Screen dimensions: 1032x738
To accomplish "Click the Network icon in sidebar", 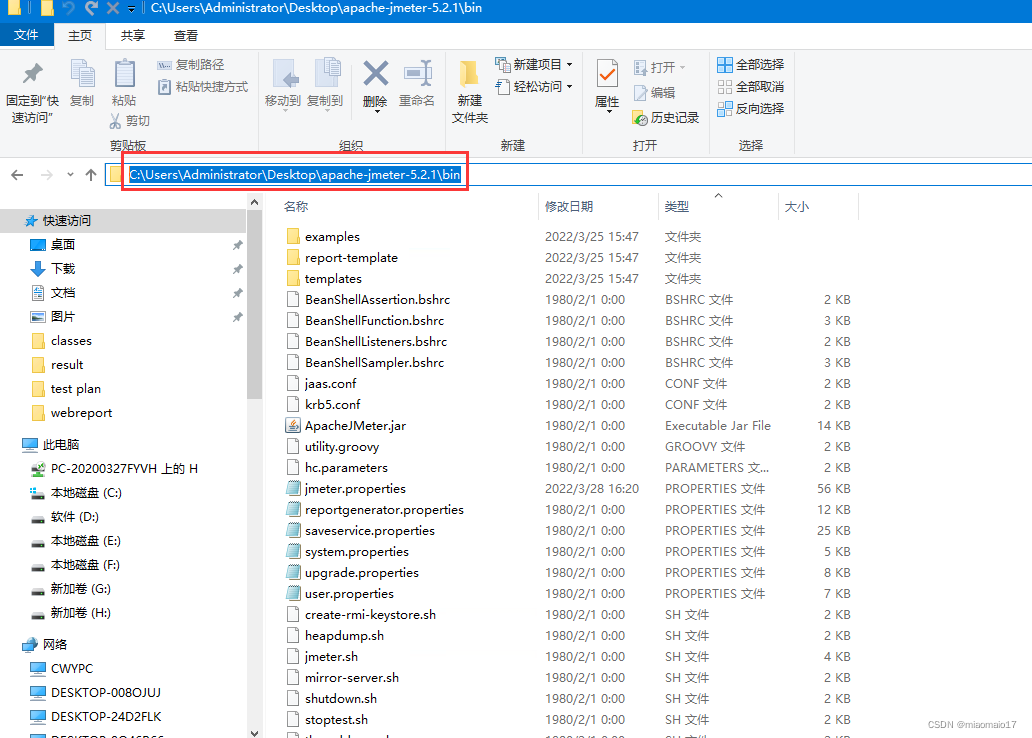I will (30, 645).
